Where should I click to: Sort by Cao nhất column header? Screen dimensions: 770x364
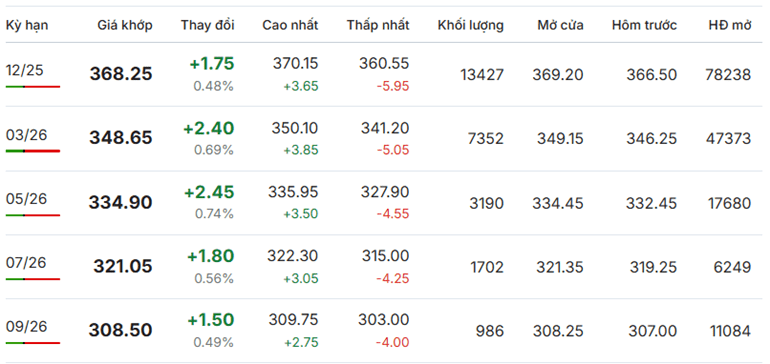[x=290, y=26]
